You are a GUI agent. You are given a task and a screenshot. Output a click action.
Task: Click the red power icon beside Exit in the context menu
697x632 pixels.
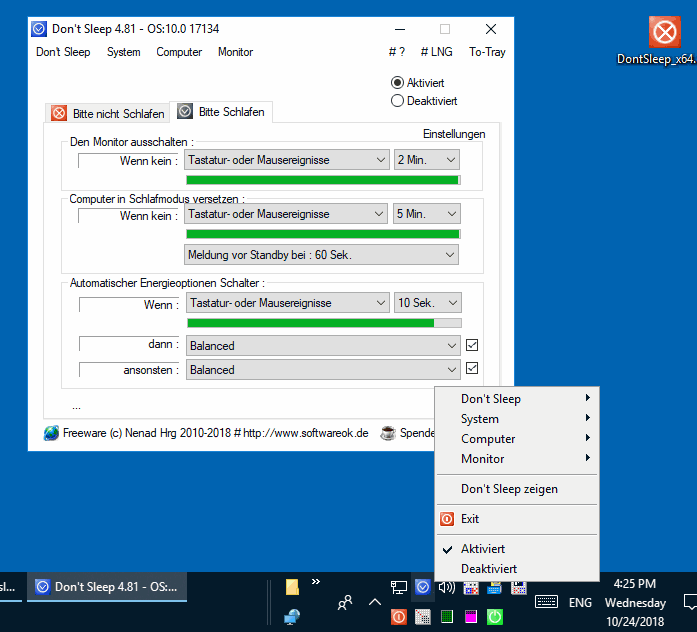pos(447,519)
